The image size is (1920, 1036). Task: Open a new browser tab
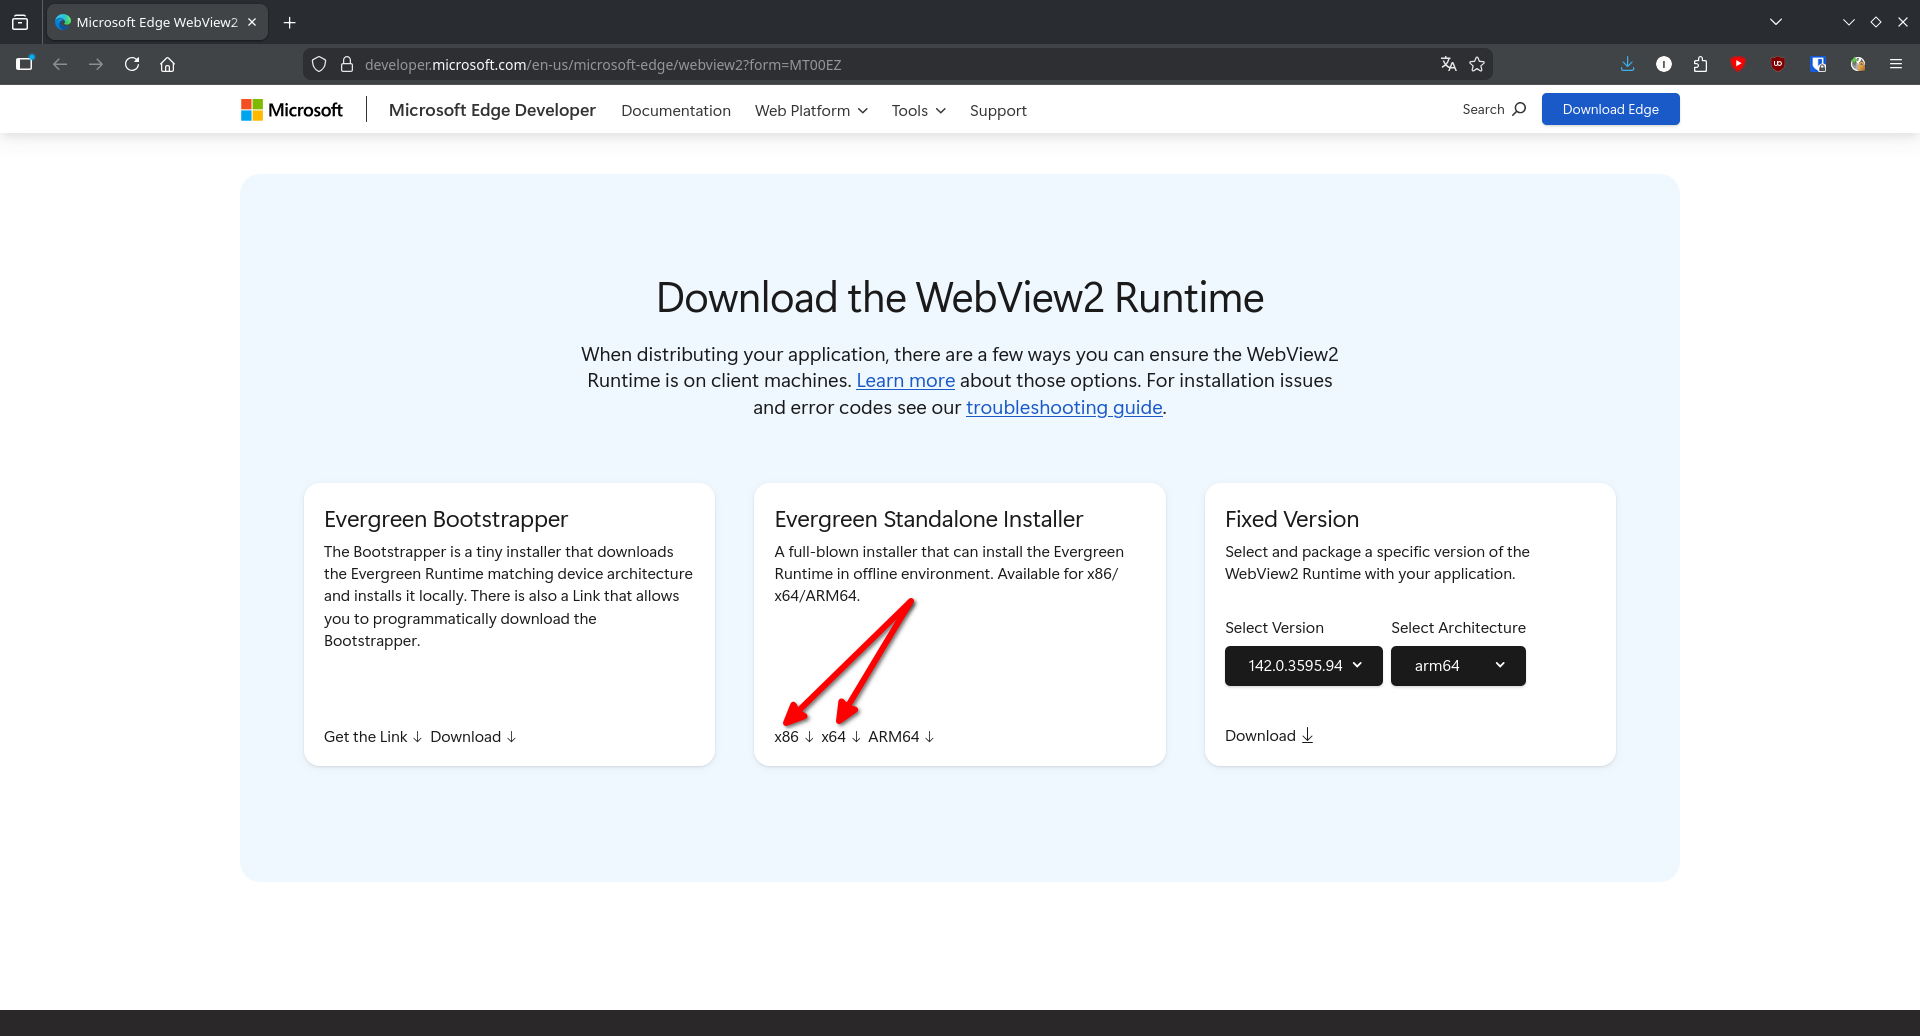[290, 22]
